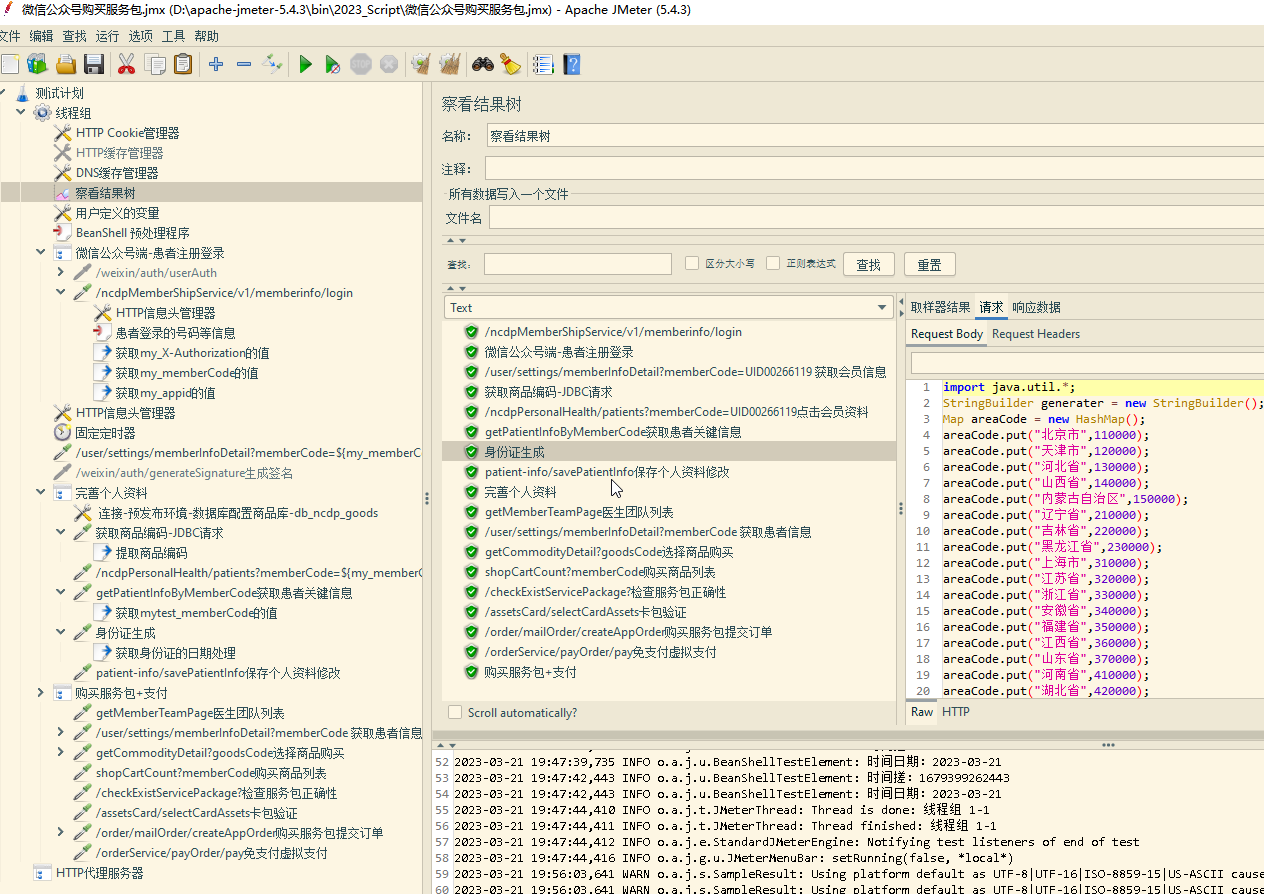The width and height of the screenshot is (1264, 894).
Task: Click the green Start run button
Action: (306, 65)
